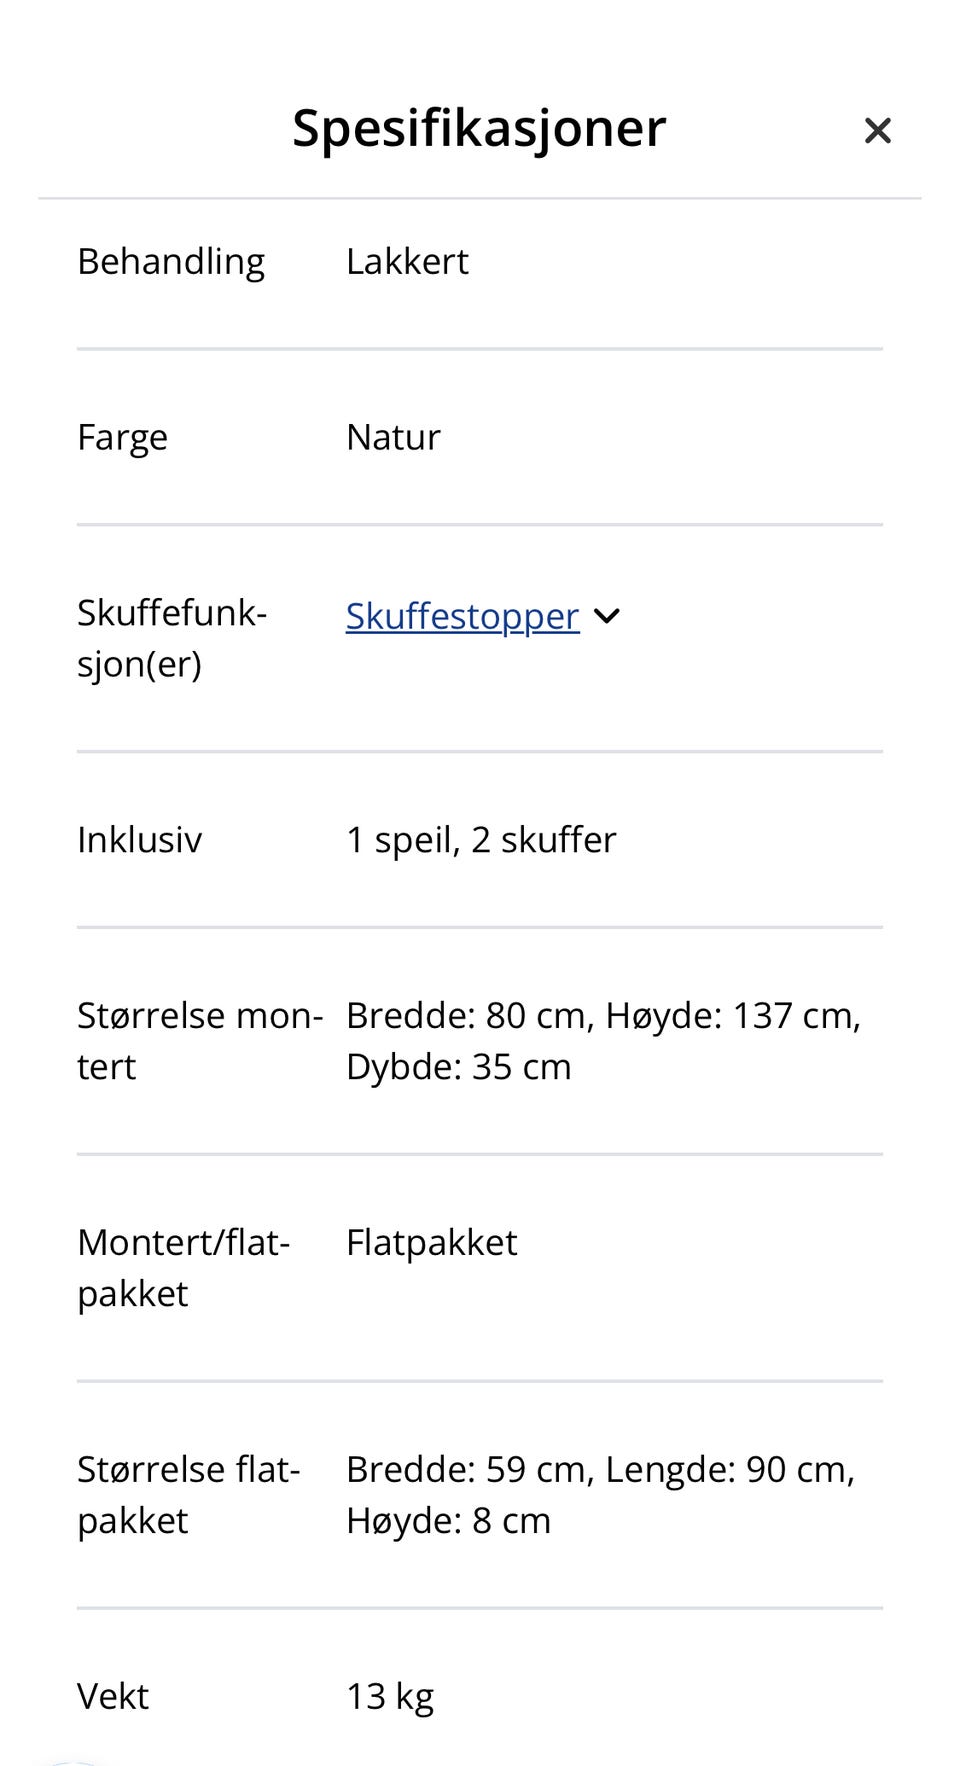
Task: Click the Størrelse montert label
Action: click(200, 1040)
